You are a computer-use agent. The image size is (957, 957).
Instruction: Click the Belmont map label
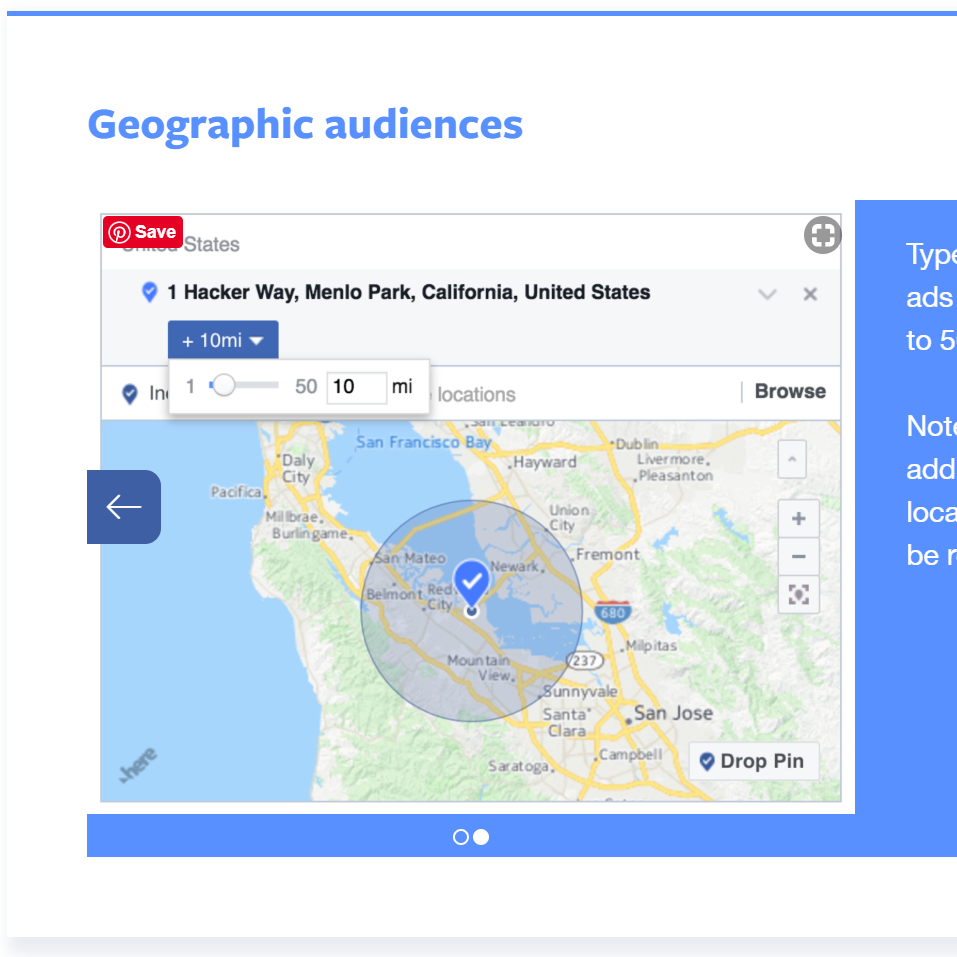tap(394, 594)
